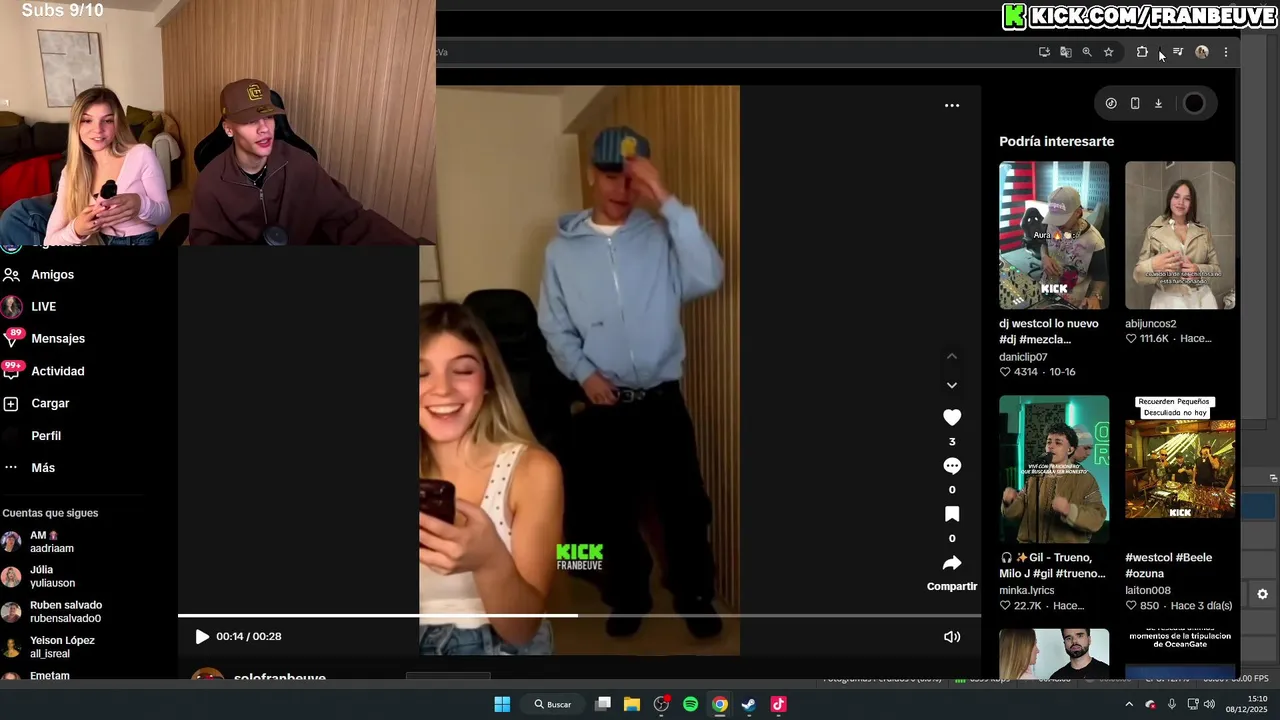Open followed account rubensalvado0
The height and width of the screenshot is (720, 1280).
coord(66,612)
